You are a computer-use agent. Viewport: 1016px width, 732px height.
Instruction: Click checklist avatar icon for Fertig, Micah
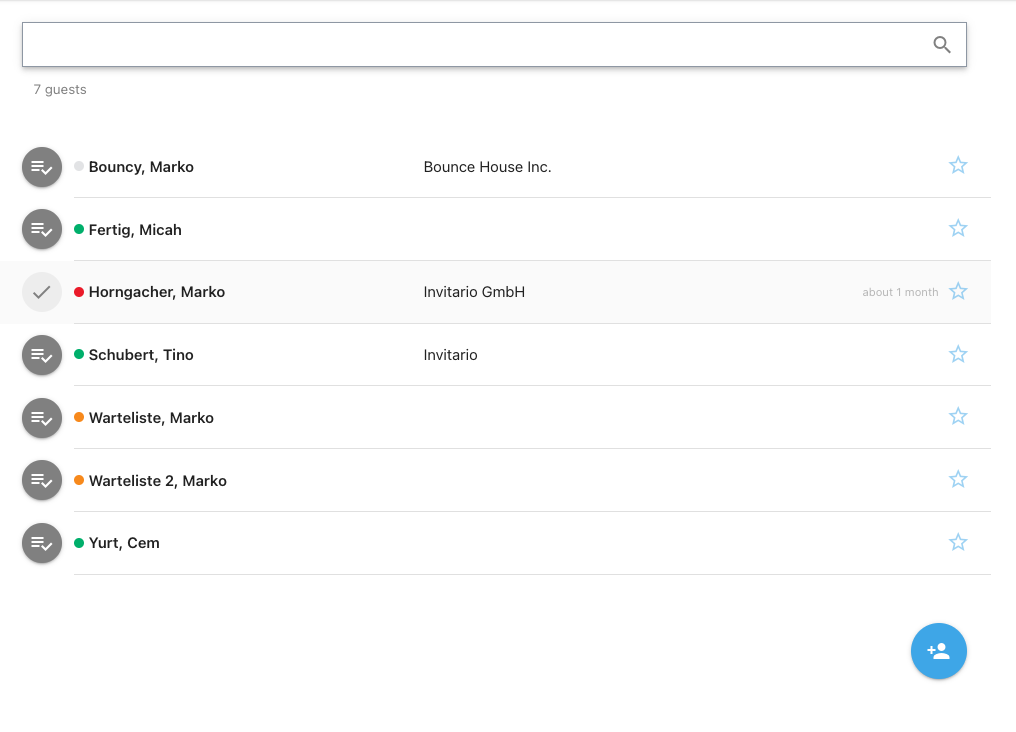[42, 230]
